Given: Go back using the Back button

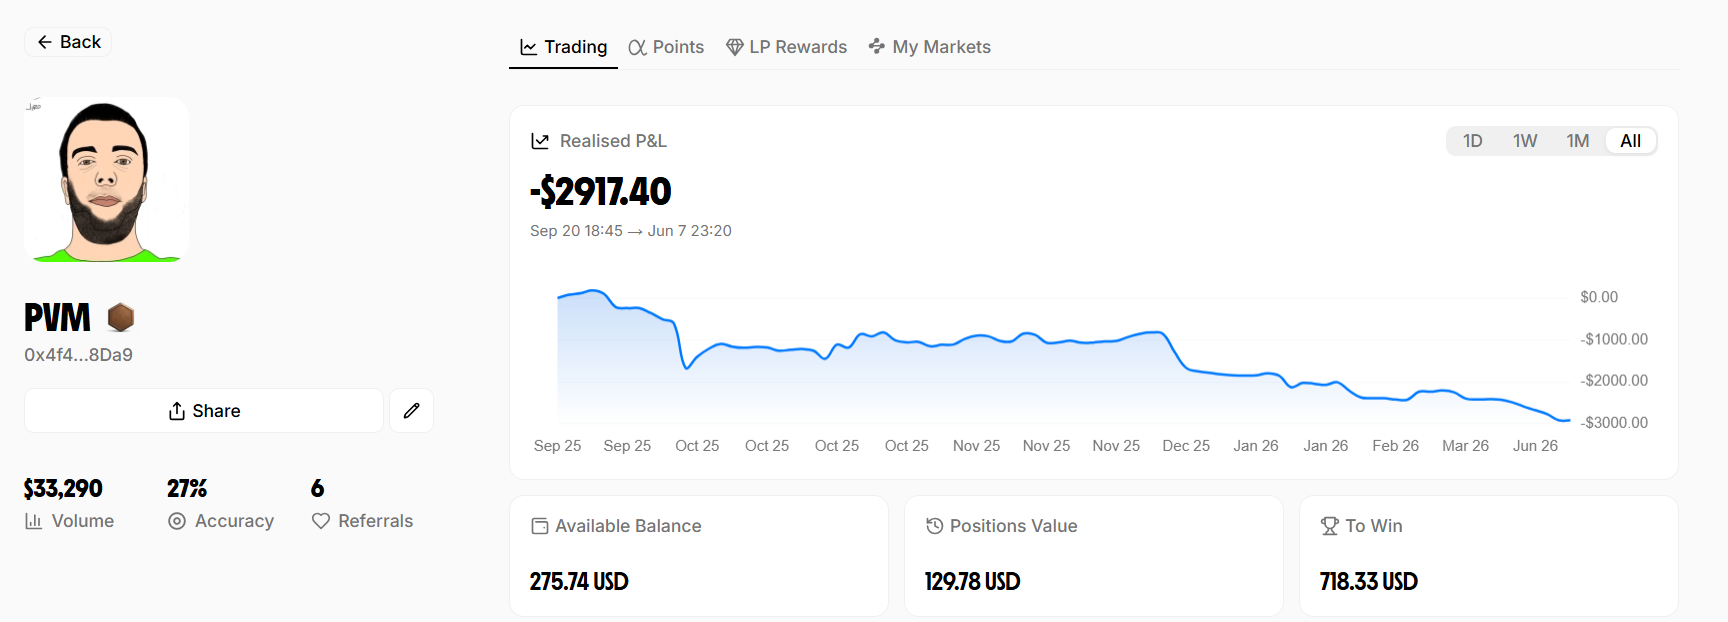Looking at the screenshot, I should (x=68, y=42).
